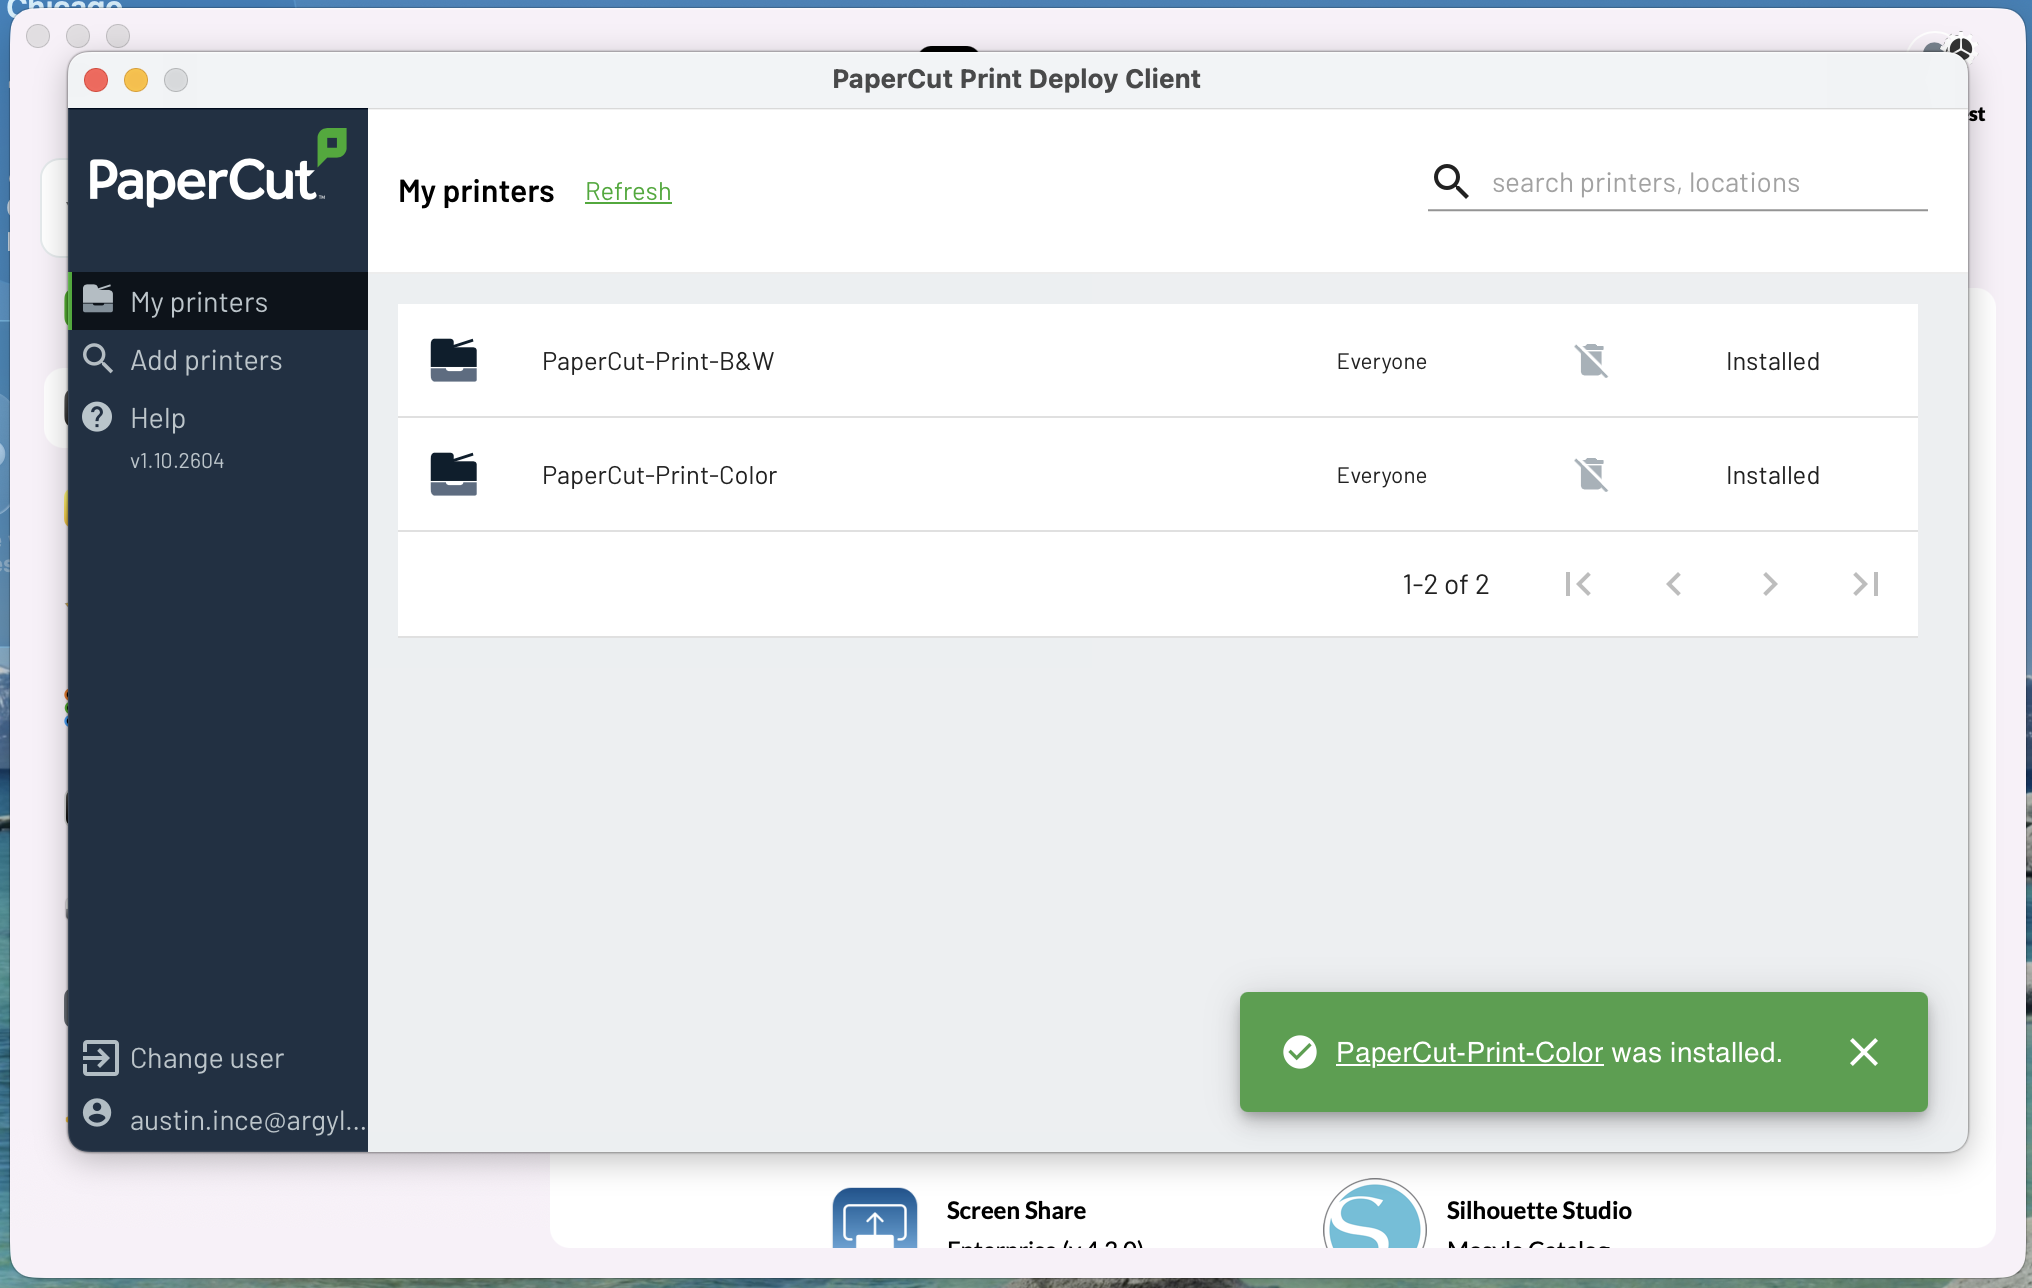
Task: Uninstall the PaperCut-Print-Color printer via its trash icon
Action: tap(1591, 475)
